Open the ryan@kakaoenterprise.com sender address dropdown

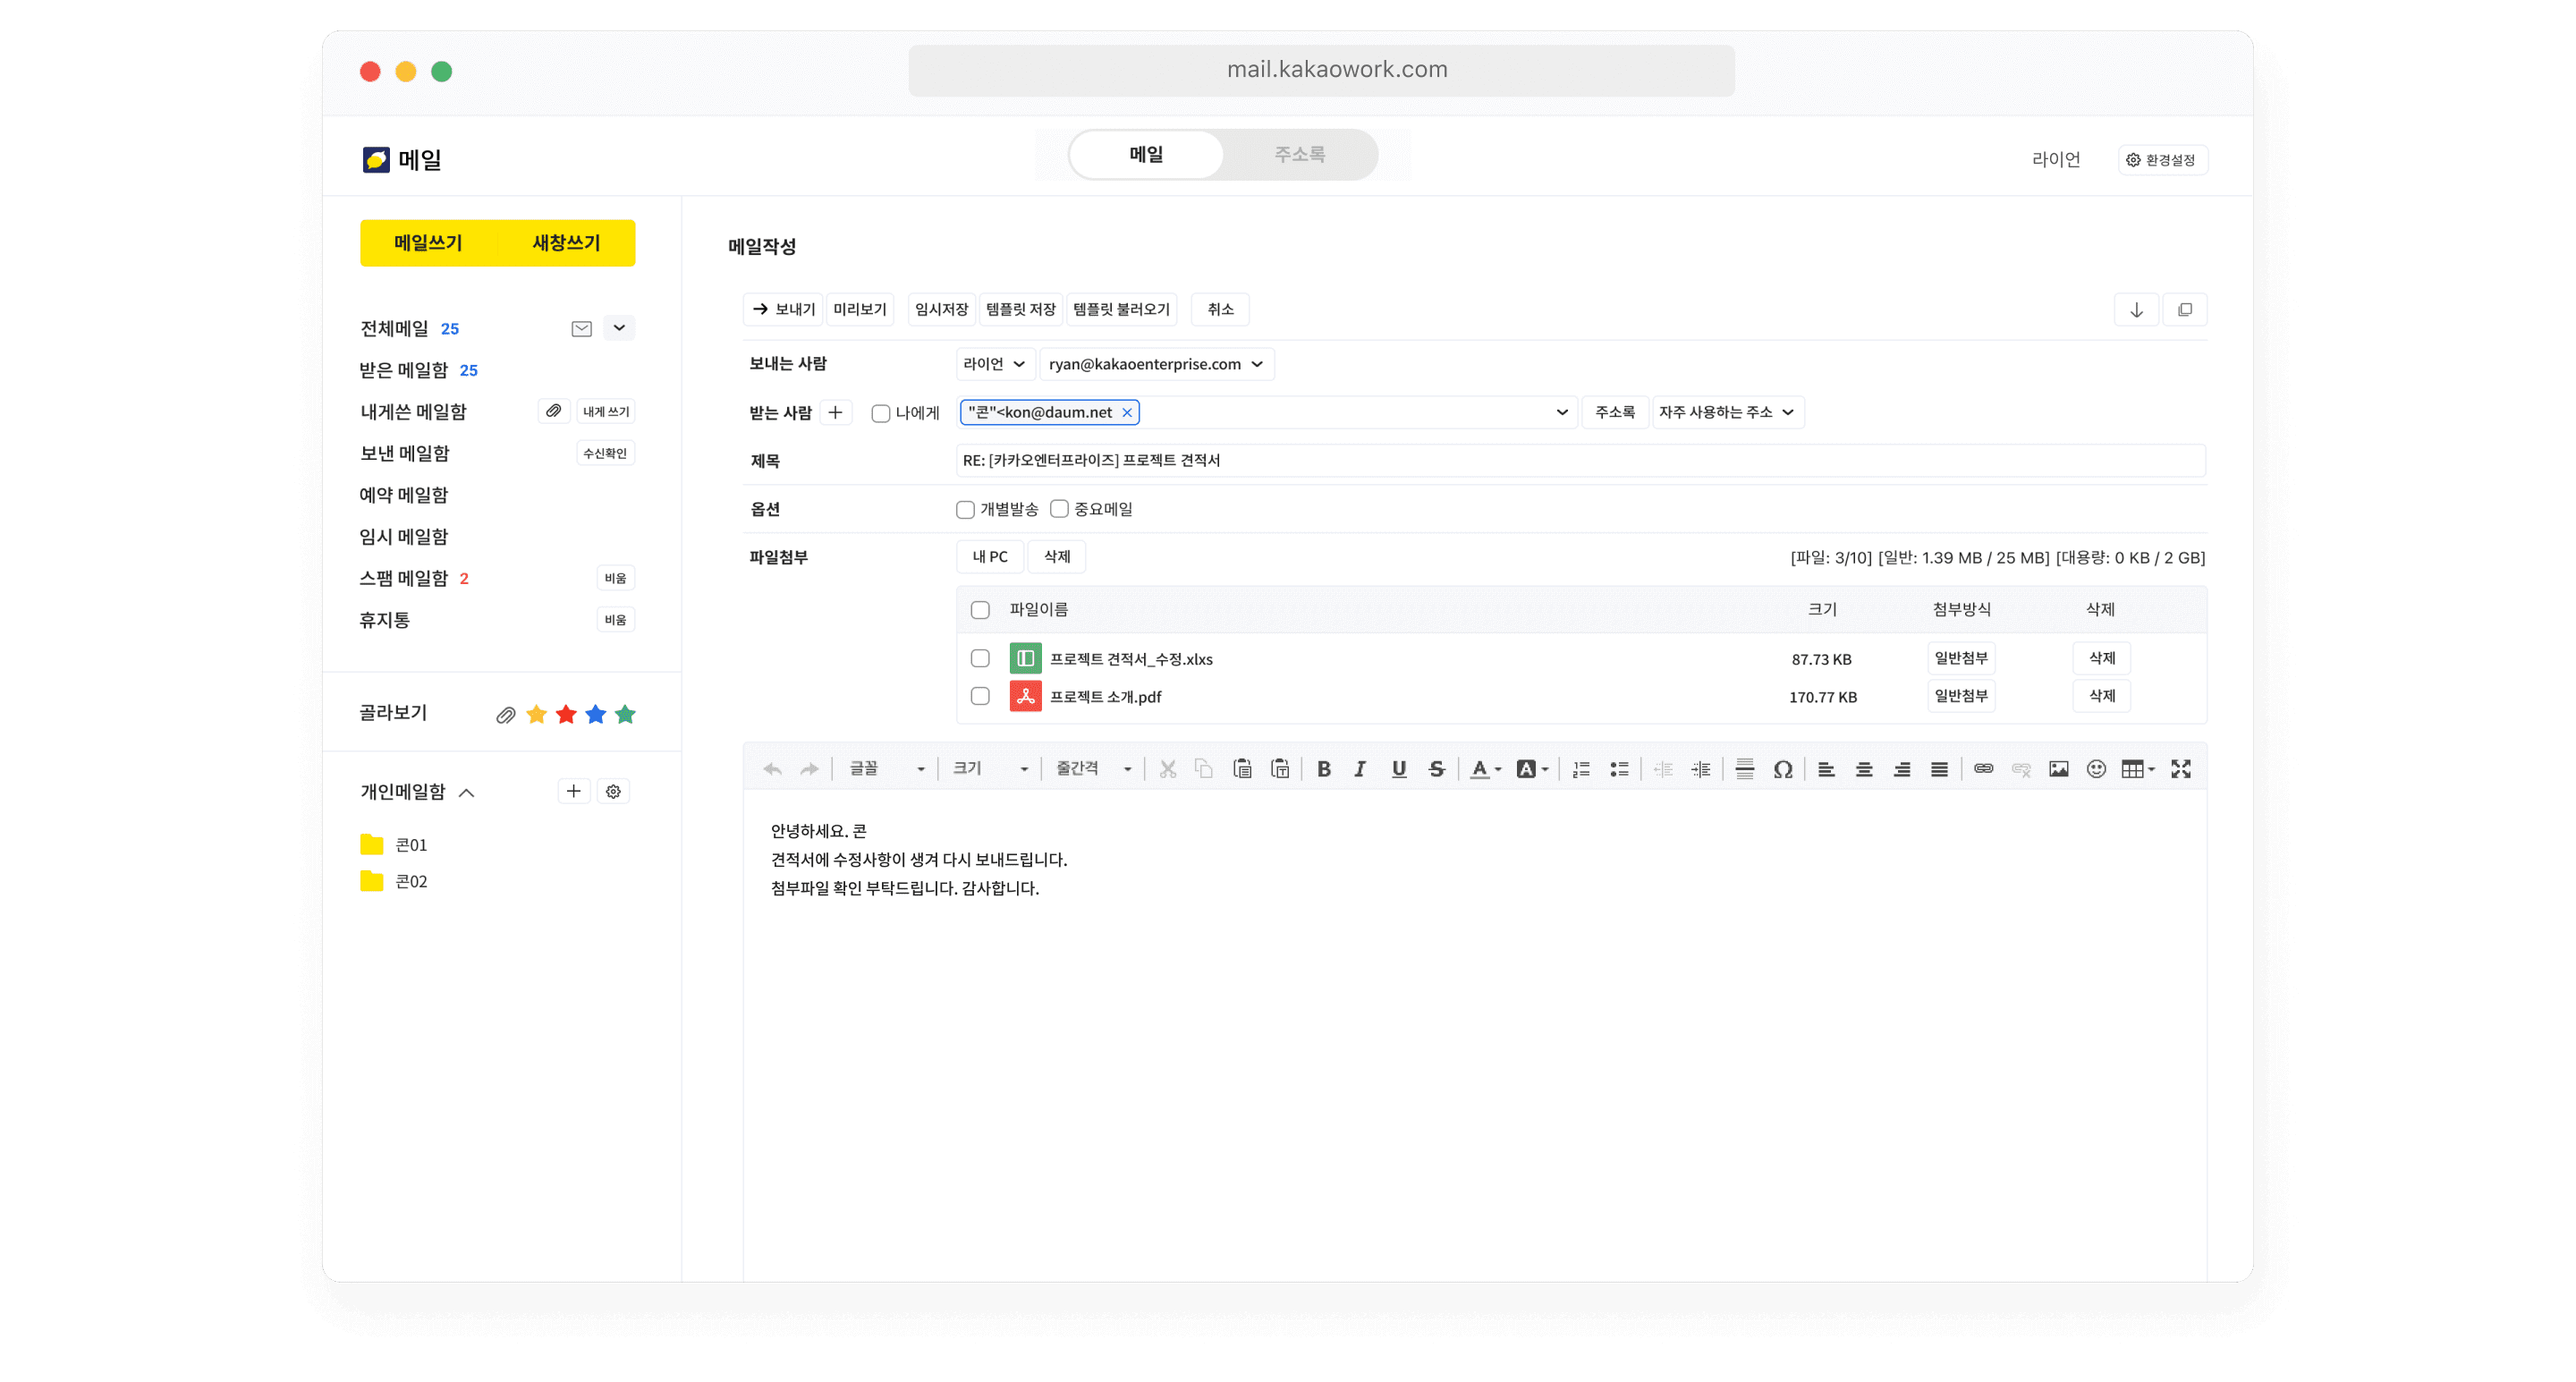[1157, 364]
